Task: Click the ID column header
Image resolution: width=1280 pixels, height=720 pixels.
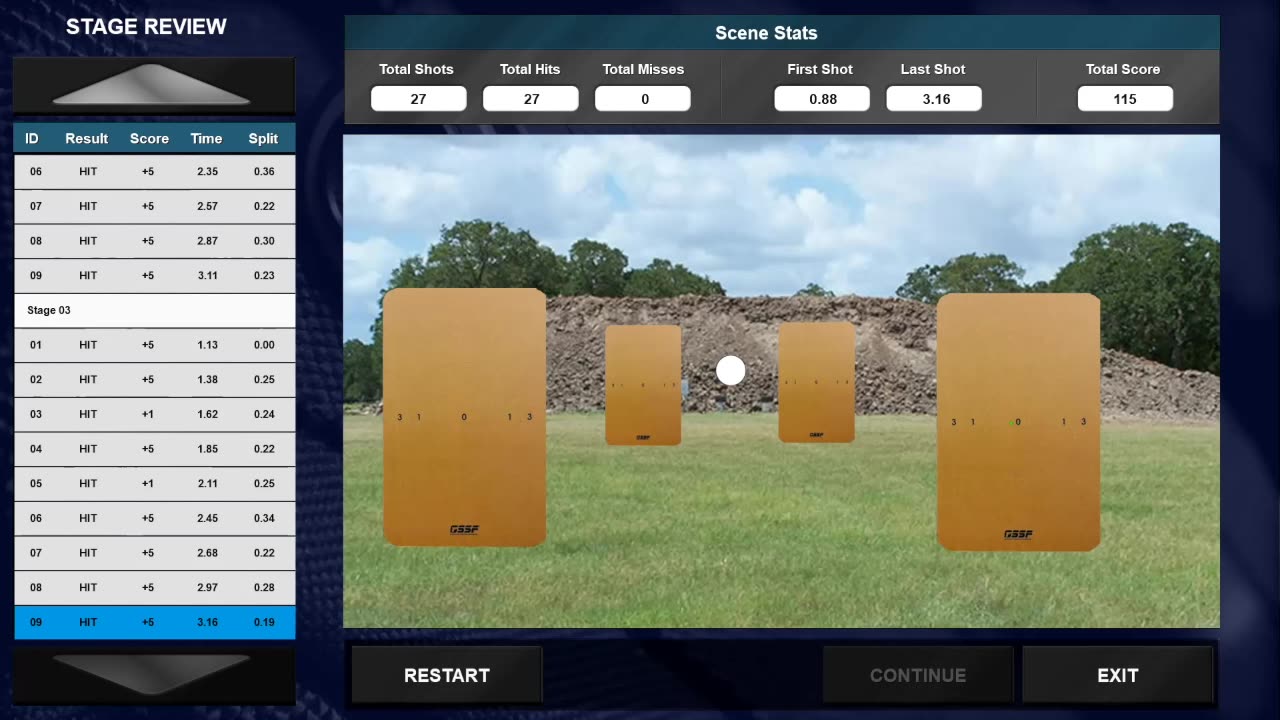Action: point(32,139)
